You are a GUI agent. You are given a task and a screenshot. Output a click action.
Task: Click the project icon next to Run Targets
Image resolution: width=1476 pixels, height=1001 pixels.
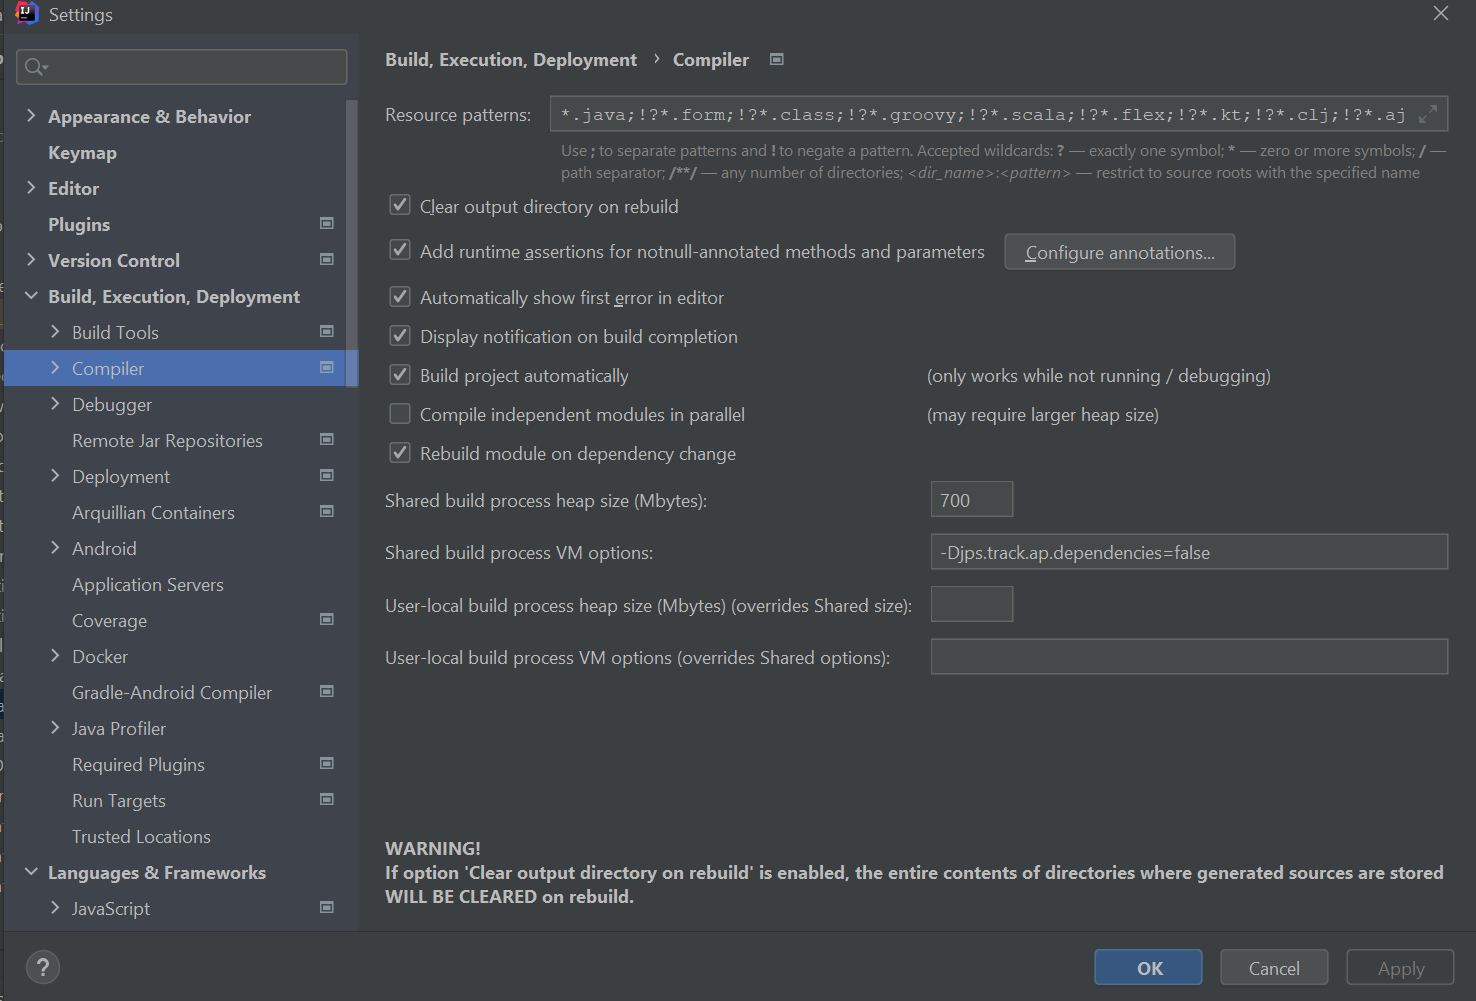coord(326,799)
